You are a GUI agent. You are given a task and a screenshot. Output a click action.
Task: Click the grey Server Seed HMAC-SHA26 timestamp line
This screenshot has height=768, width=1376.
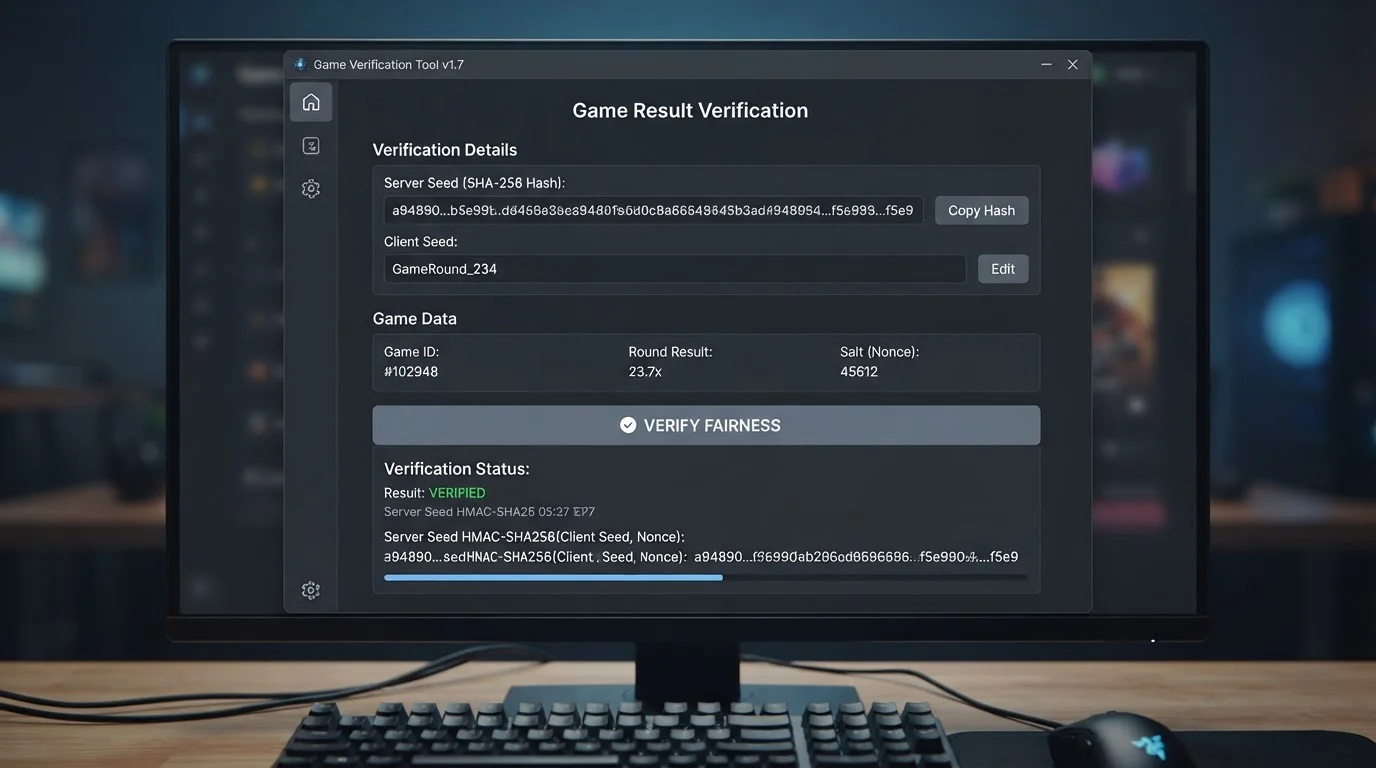click(x=489, y=512)
